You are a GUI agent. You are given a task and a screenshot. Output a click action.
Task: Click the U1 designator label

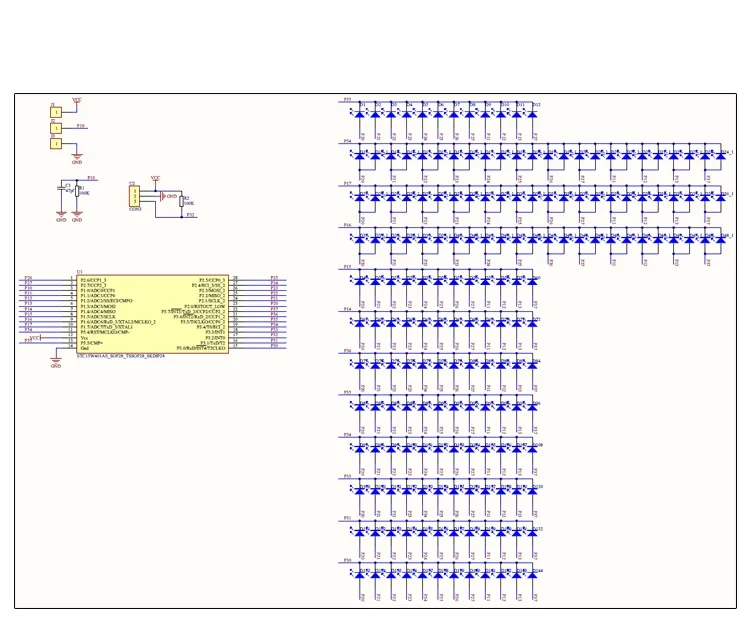point(79,272)
